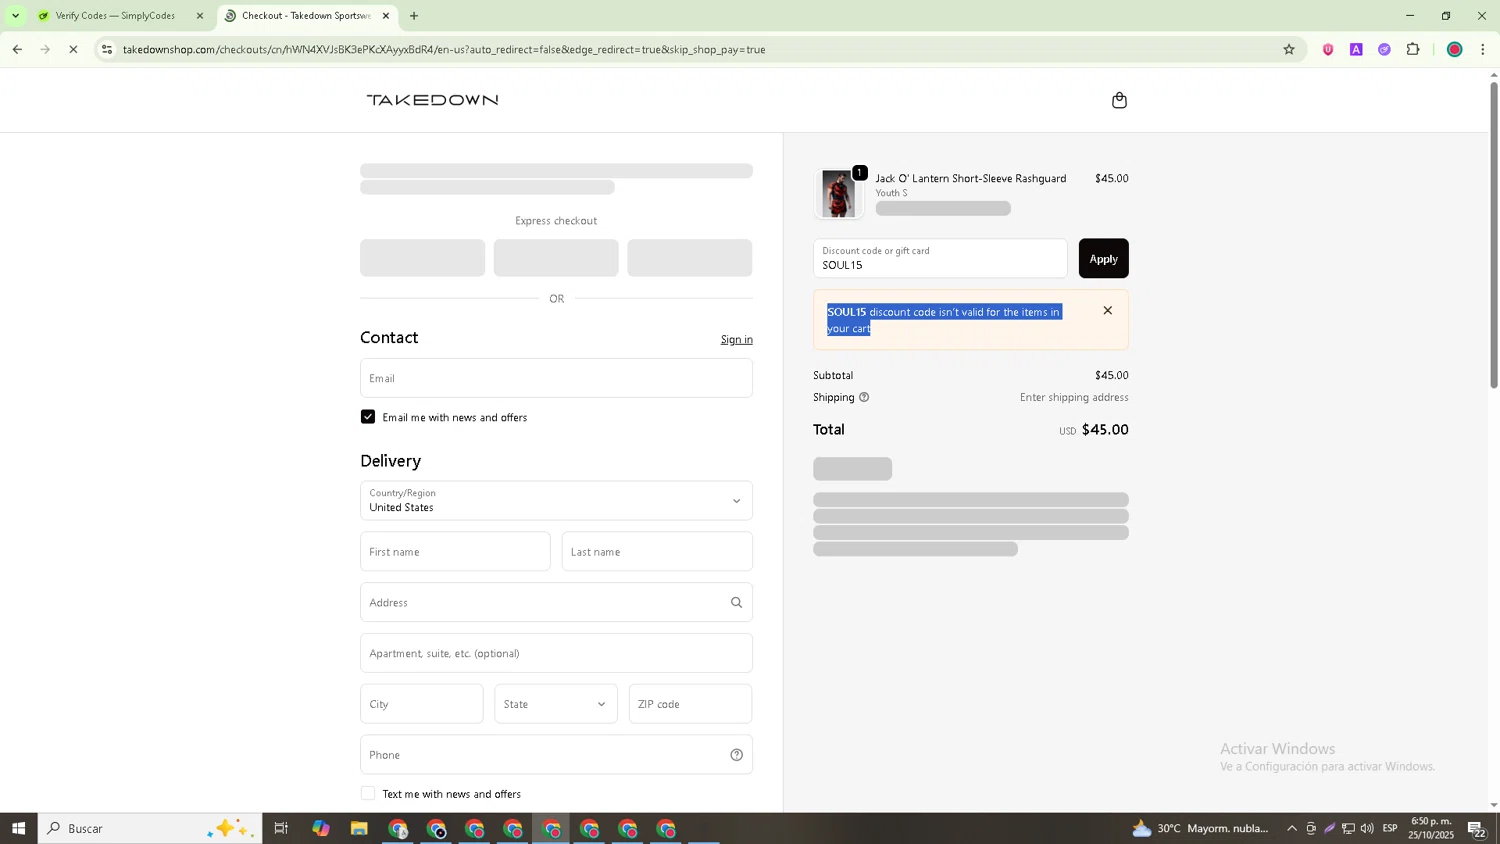Uncheck Email me with news and offers
Image resolution: width=1500 pixels, height=844 pixels.
pyautogui.click(x=368, y=417)
